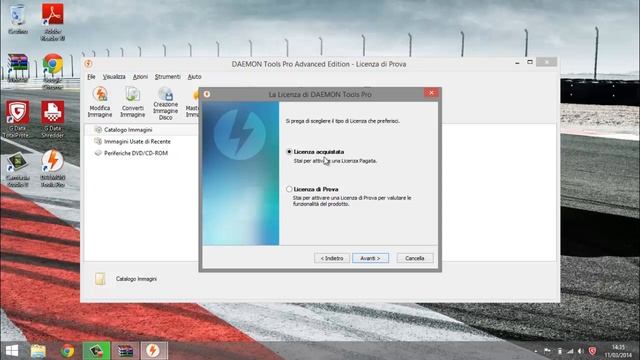Close the La Licenza di DAEMON Tools Pro dialog
Image resolution: width=640 pixels, height=360 pixels.
click(431, 93)
